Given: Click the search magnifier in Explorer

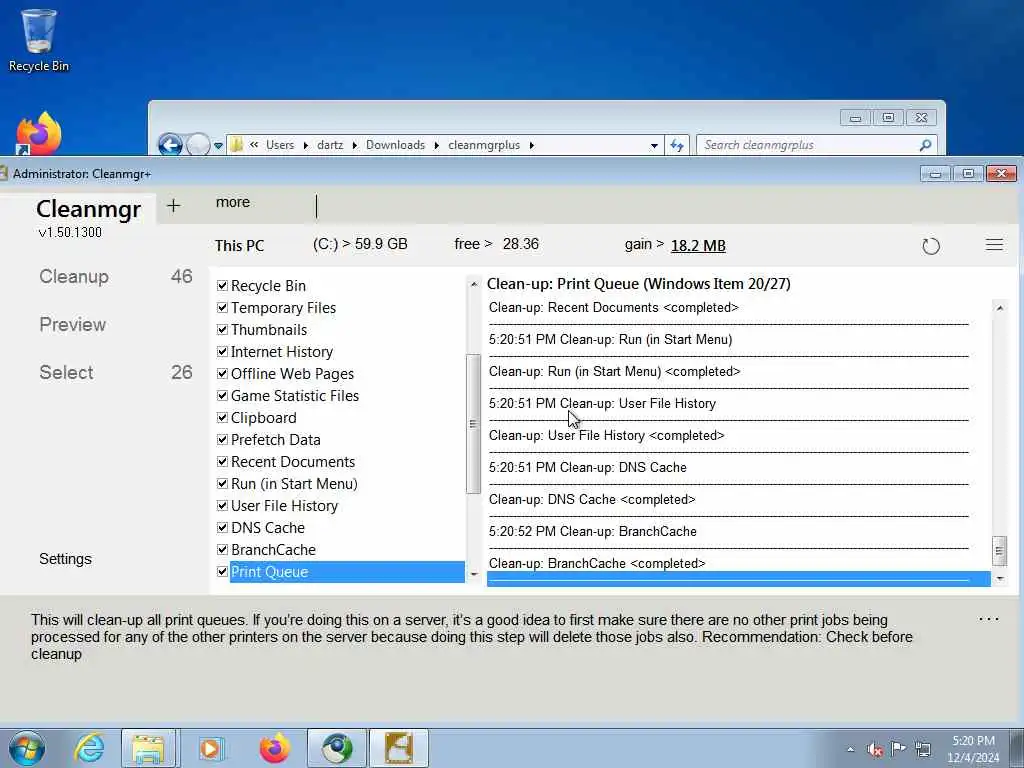Looking at the screenshot, I should (925, 145).
